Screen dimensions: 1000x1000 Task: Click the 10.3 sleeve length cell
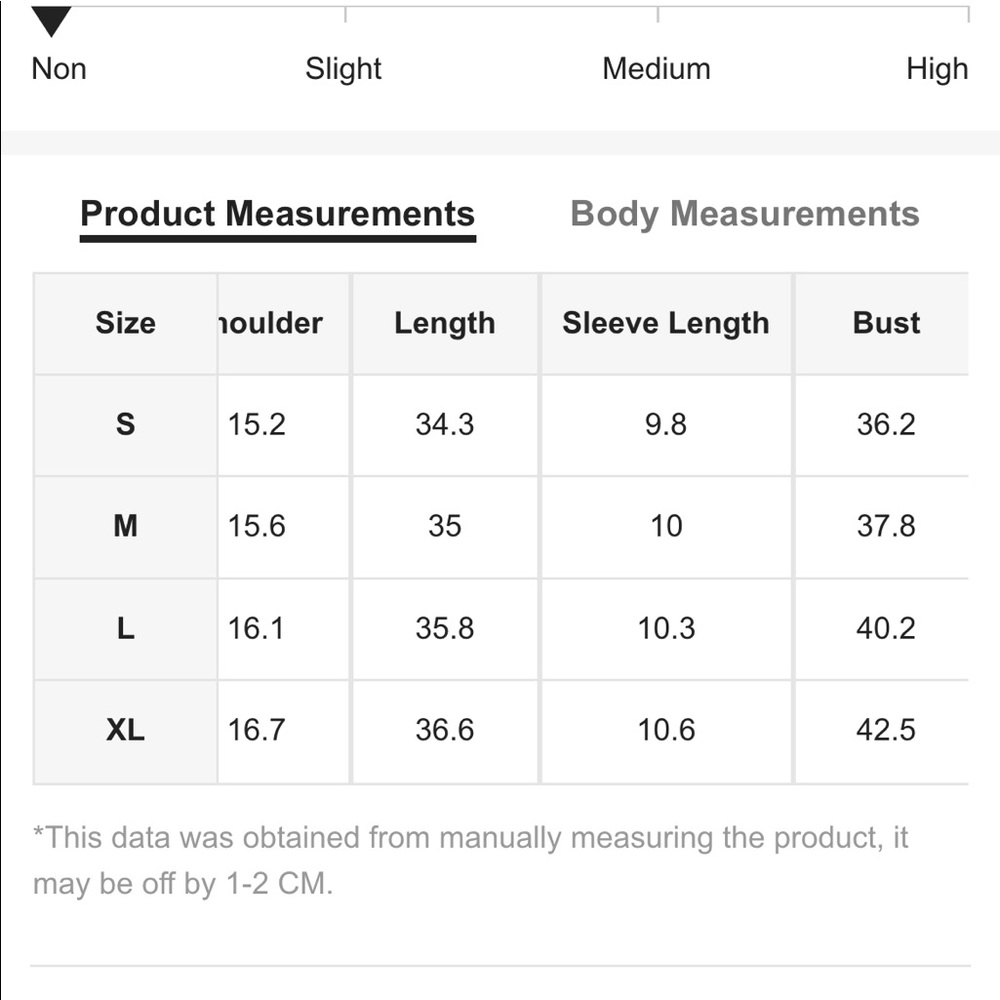(x=666, y=629)
